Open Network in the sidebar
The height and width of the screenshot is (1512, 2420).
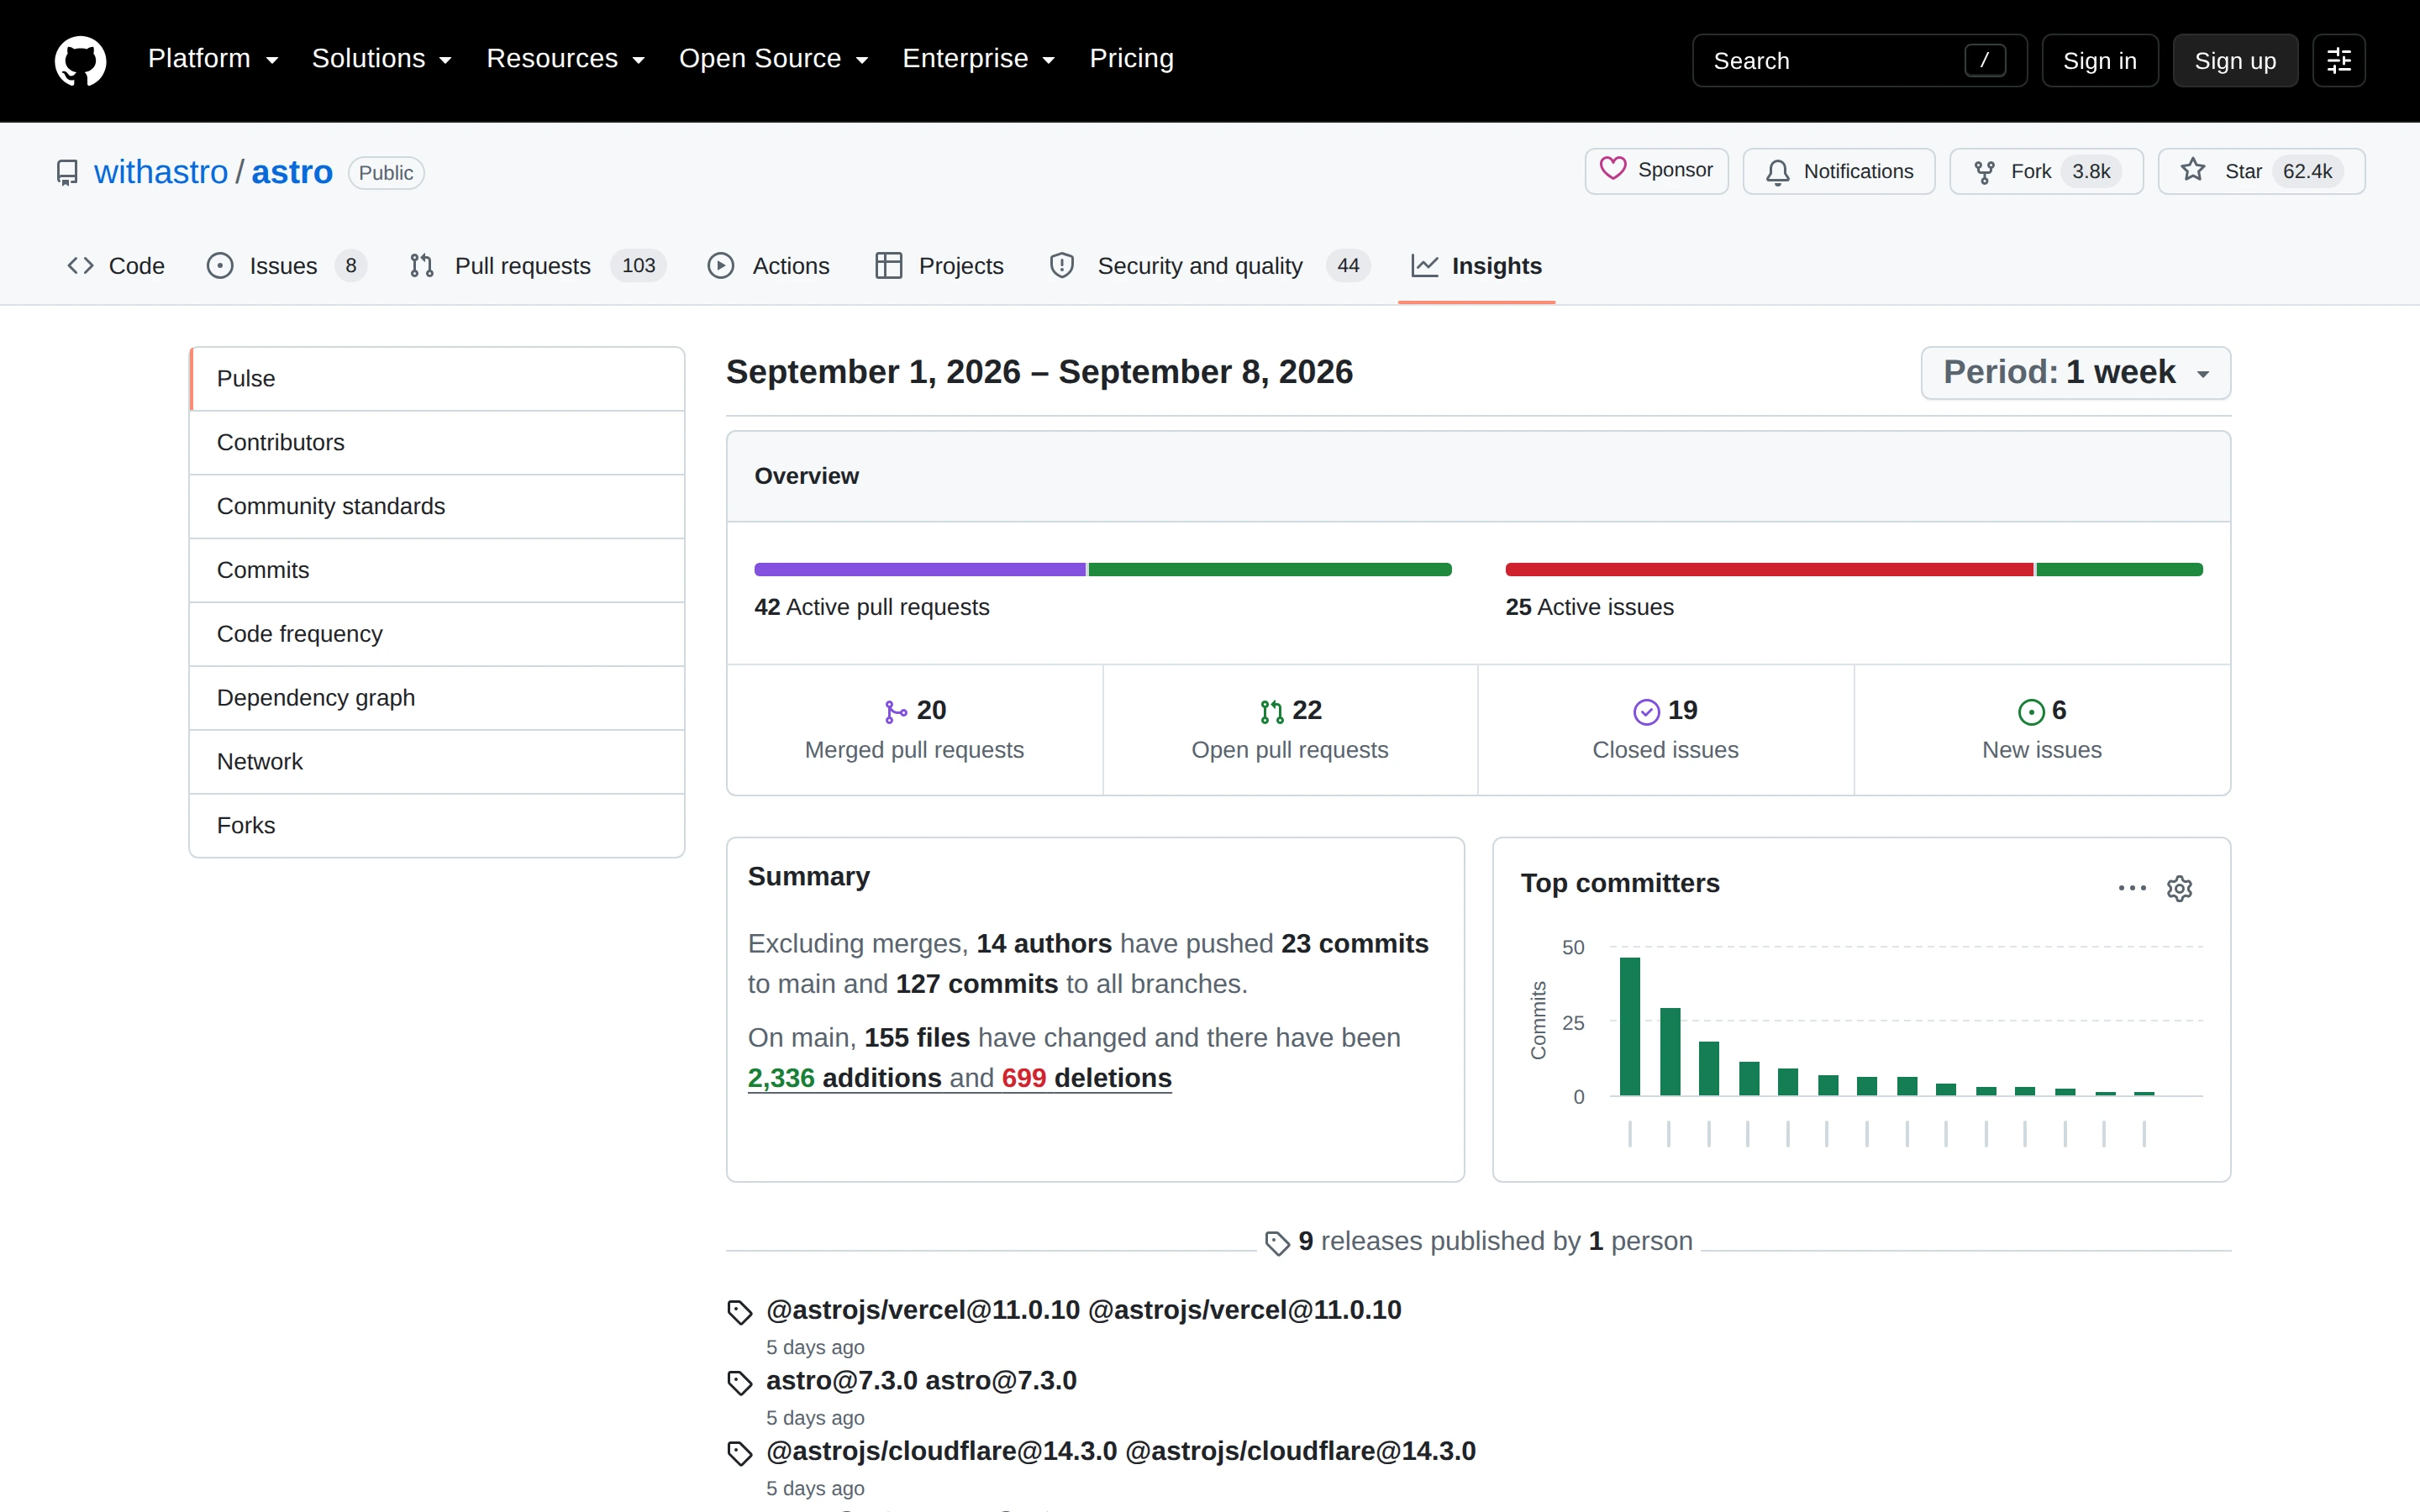[437, 762]
